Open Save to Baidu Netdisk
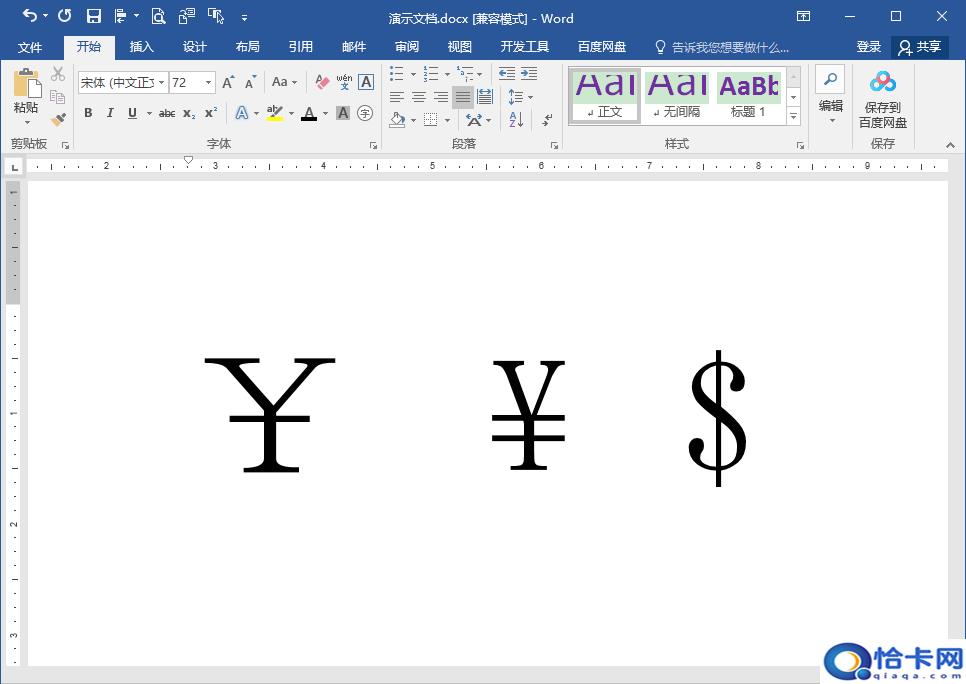The image size is (966, 684). click(x=882, y=101)
